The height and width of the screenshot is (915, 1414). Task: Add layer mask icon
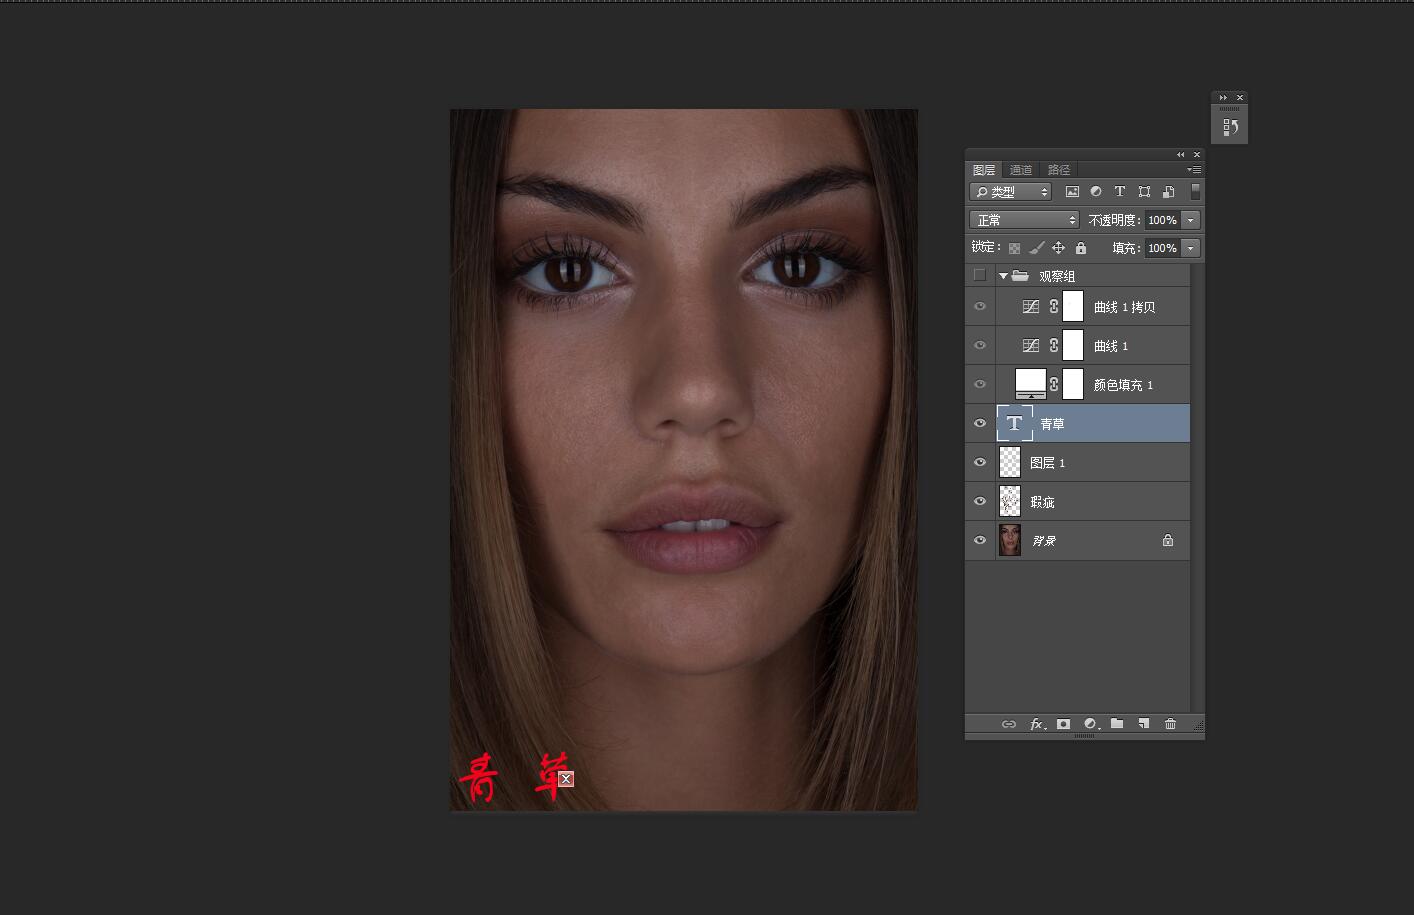click(x=1063, y=724)
